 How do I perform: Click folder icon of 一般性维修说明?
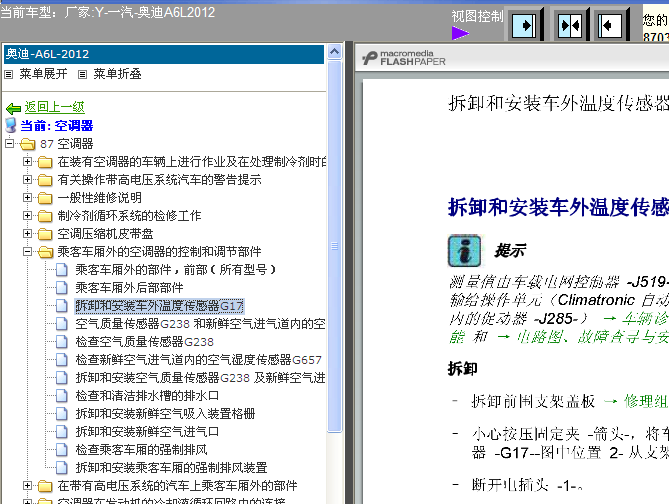(45, 198)
